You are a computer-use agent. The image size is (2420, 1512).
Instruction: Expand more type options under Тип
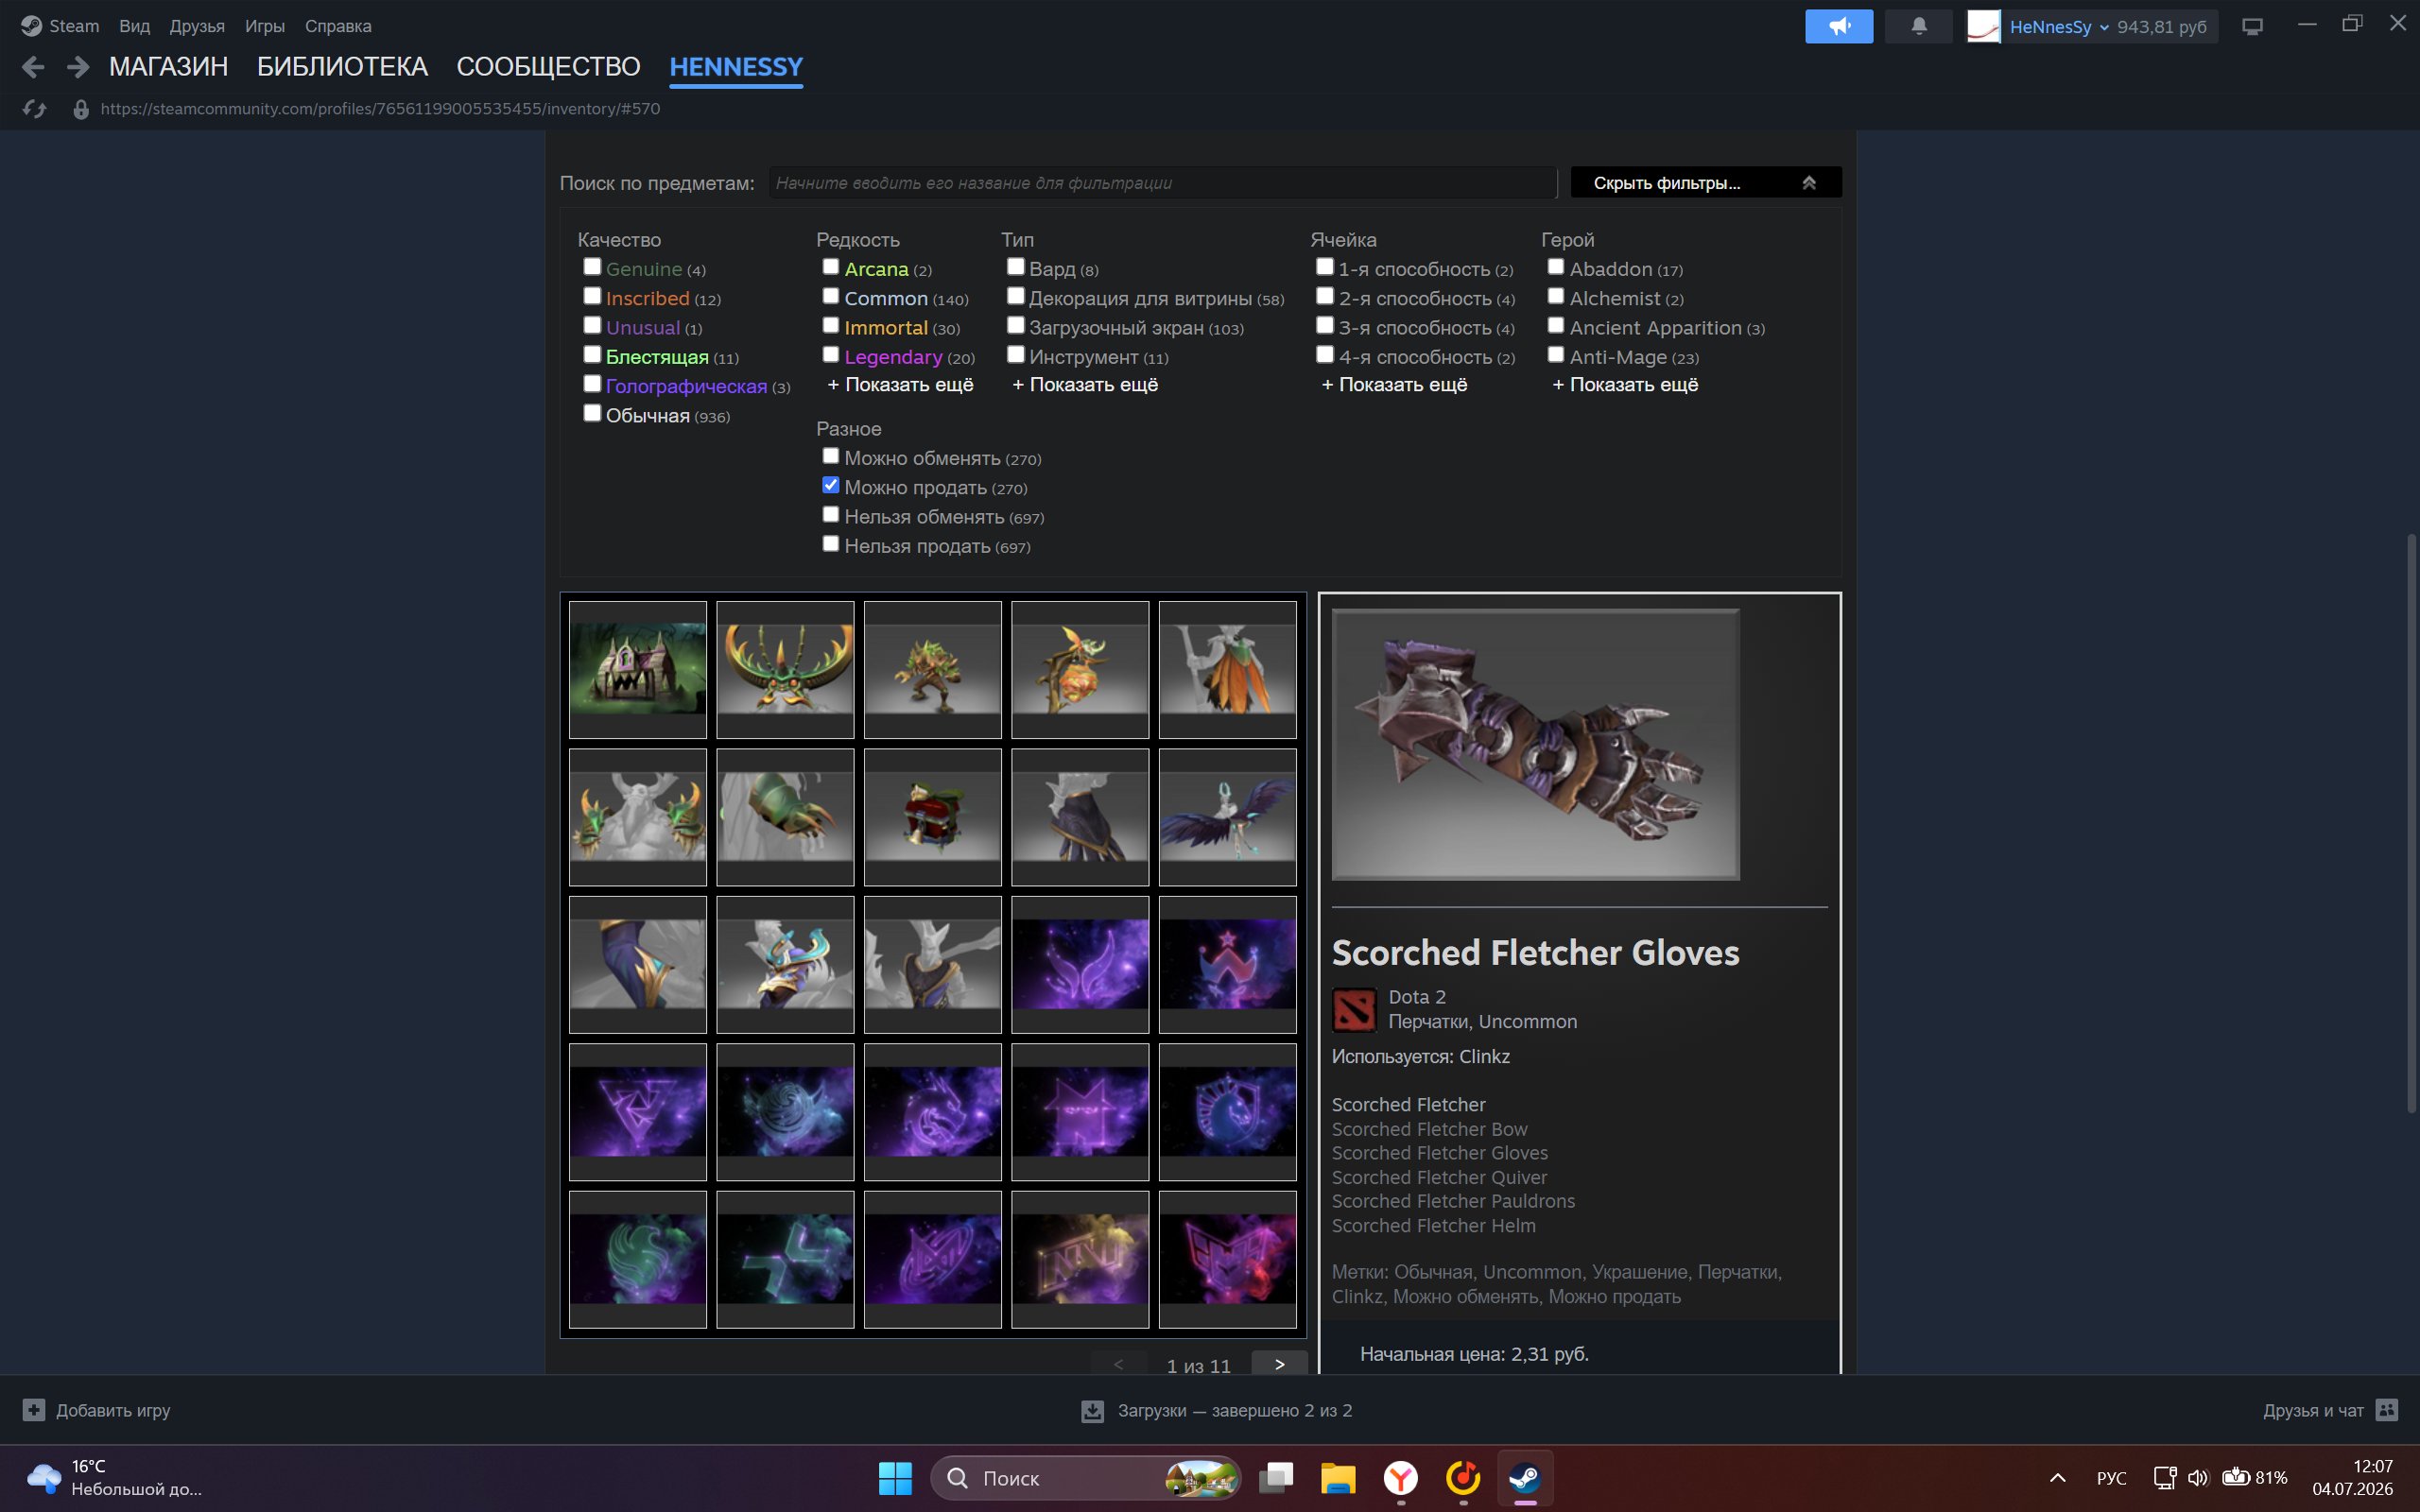click(1085, 385)
